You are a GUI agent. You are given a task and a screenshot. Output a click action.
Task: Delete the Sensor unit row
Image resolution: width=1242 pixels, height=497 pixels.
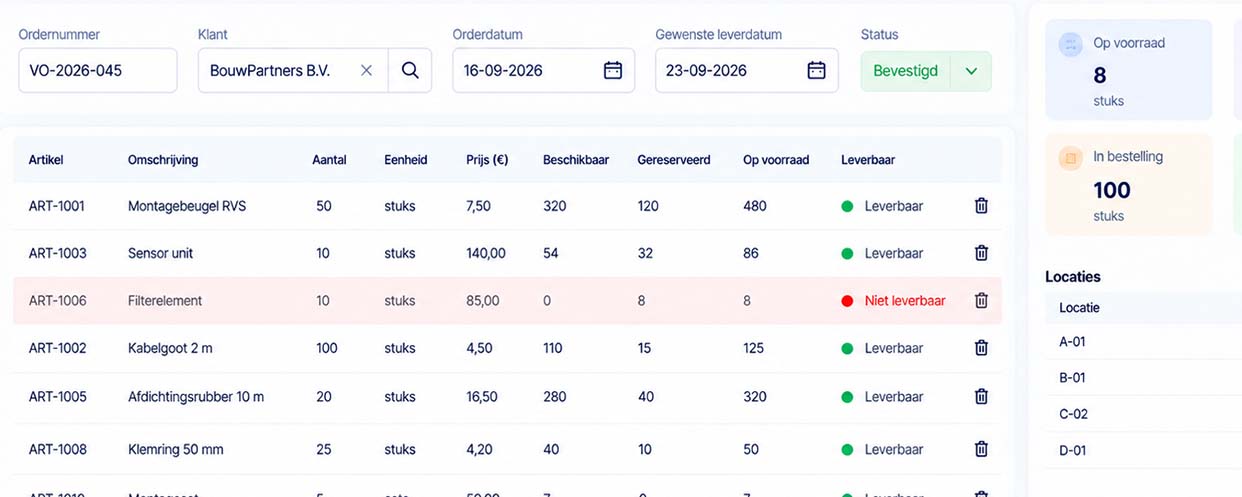(981, 253)
